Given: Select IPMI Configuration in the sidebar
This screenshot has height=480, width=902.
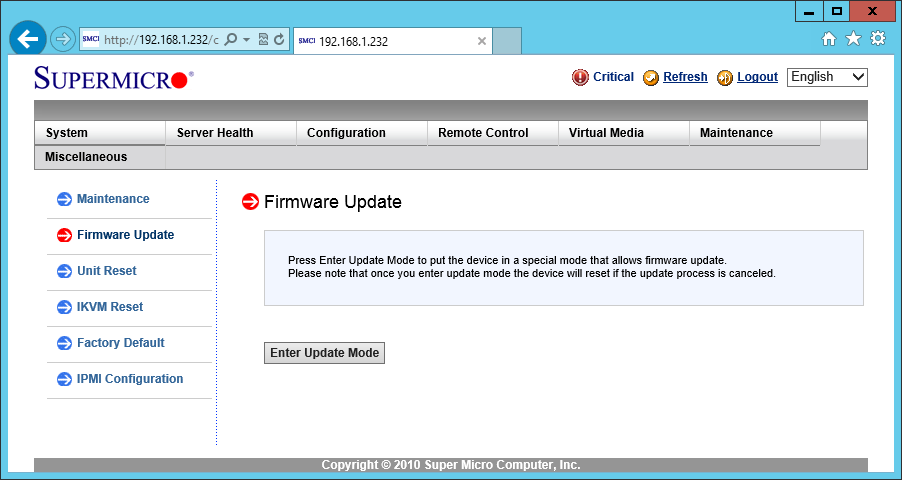Looking at the screenshot, I should (x=130, y=379).
